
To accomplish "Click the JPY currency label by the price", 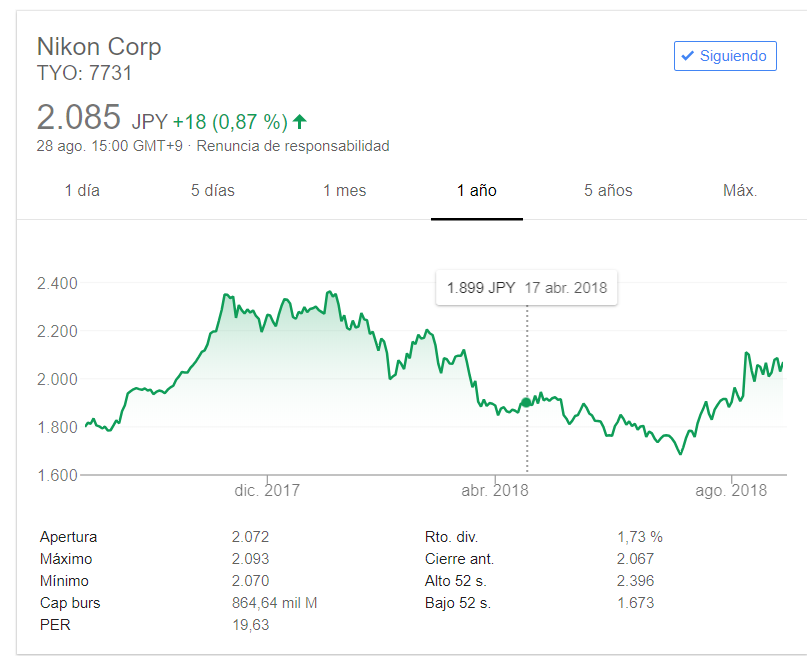I will click(149, 122).
